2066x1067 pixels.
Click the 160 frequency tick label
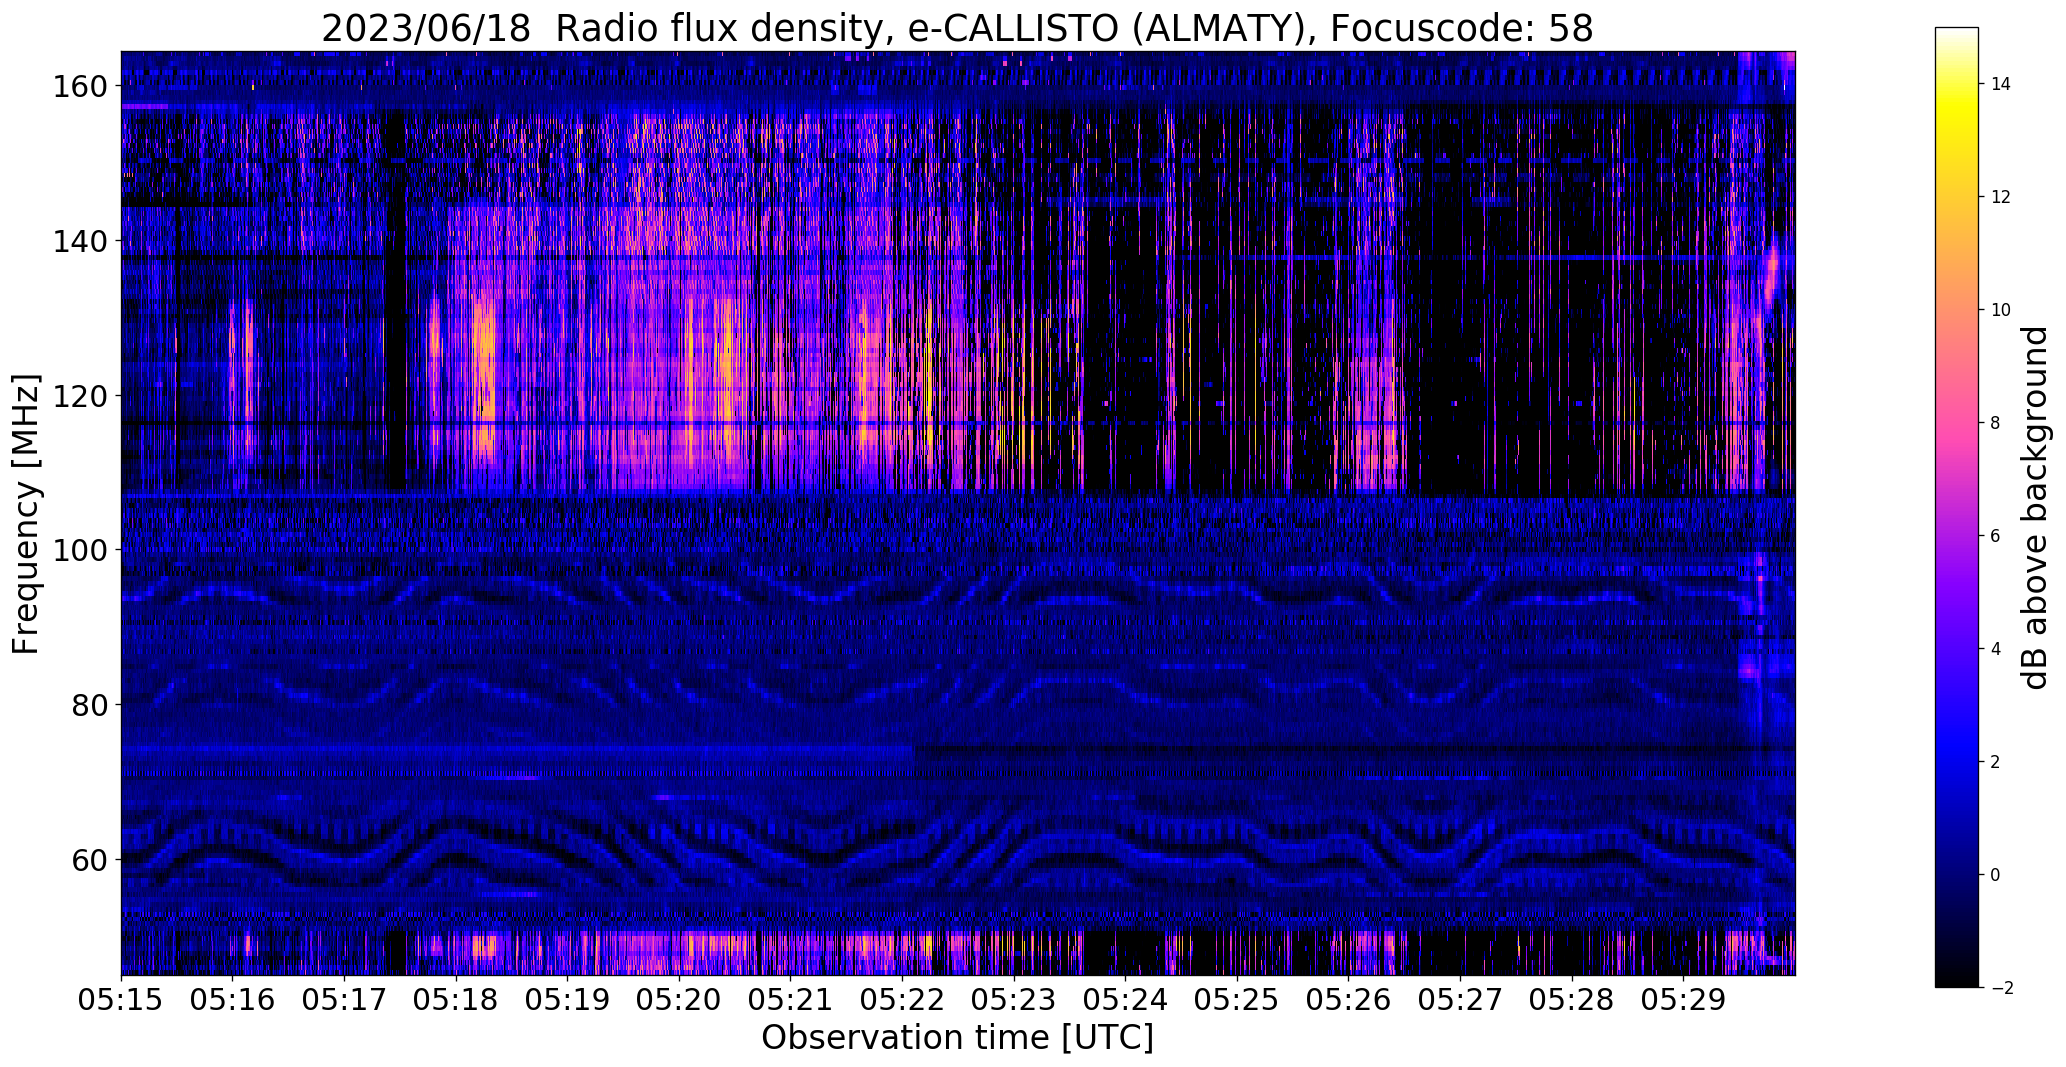tap(79, 87)
